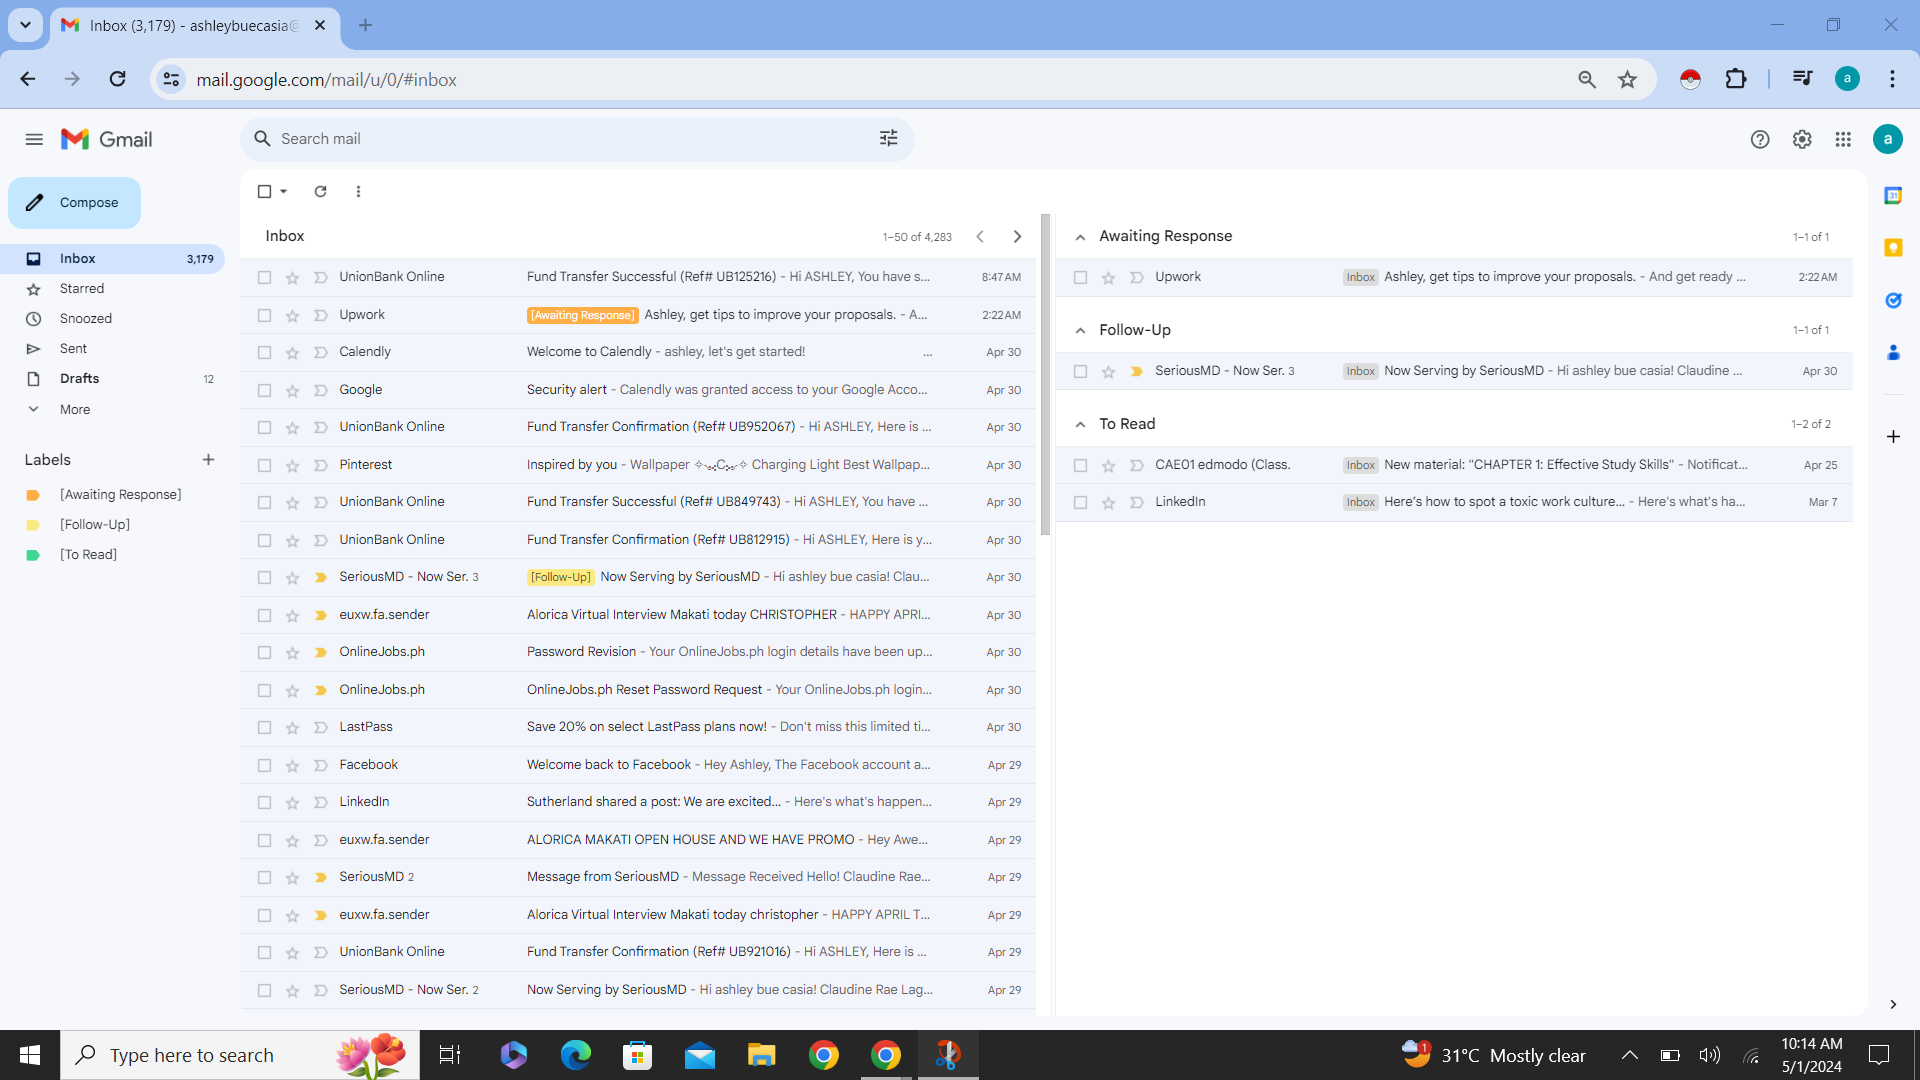
Task: Collapse the Follow-Up section
Action: [1080, 331]
